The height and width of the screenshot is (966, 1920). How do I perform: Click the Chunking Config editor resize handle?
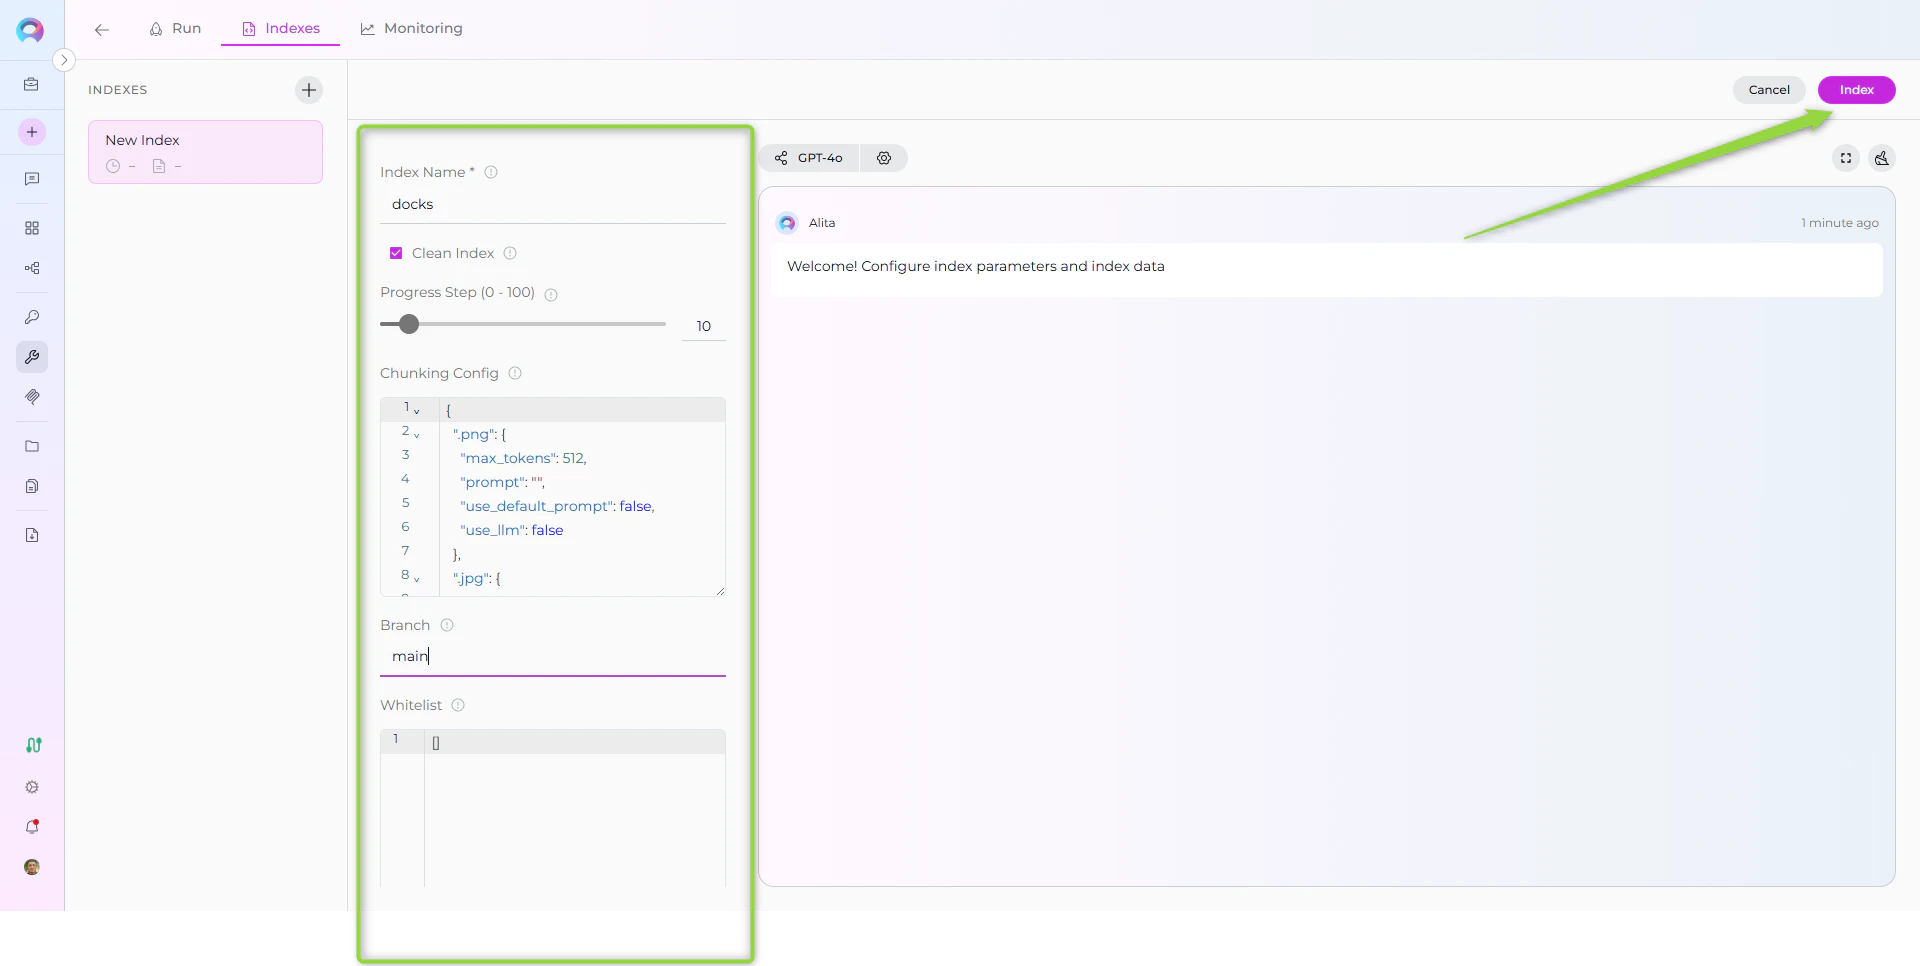720,591
